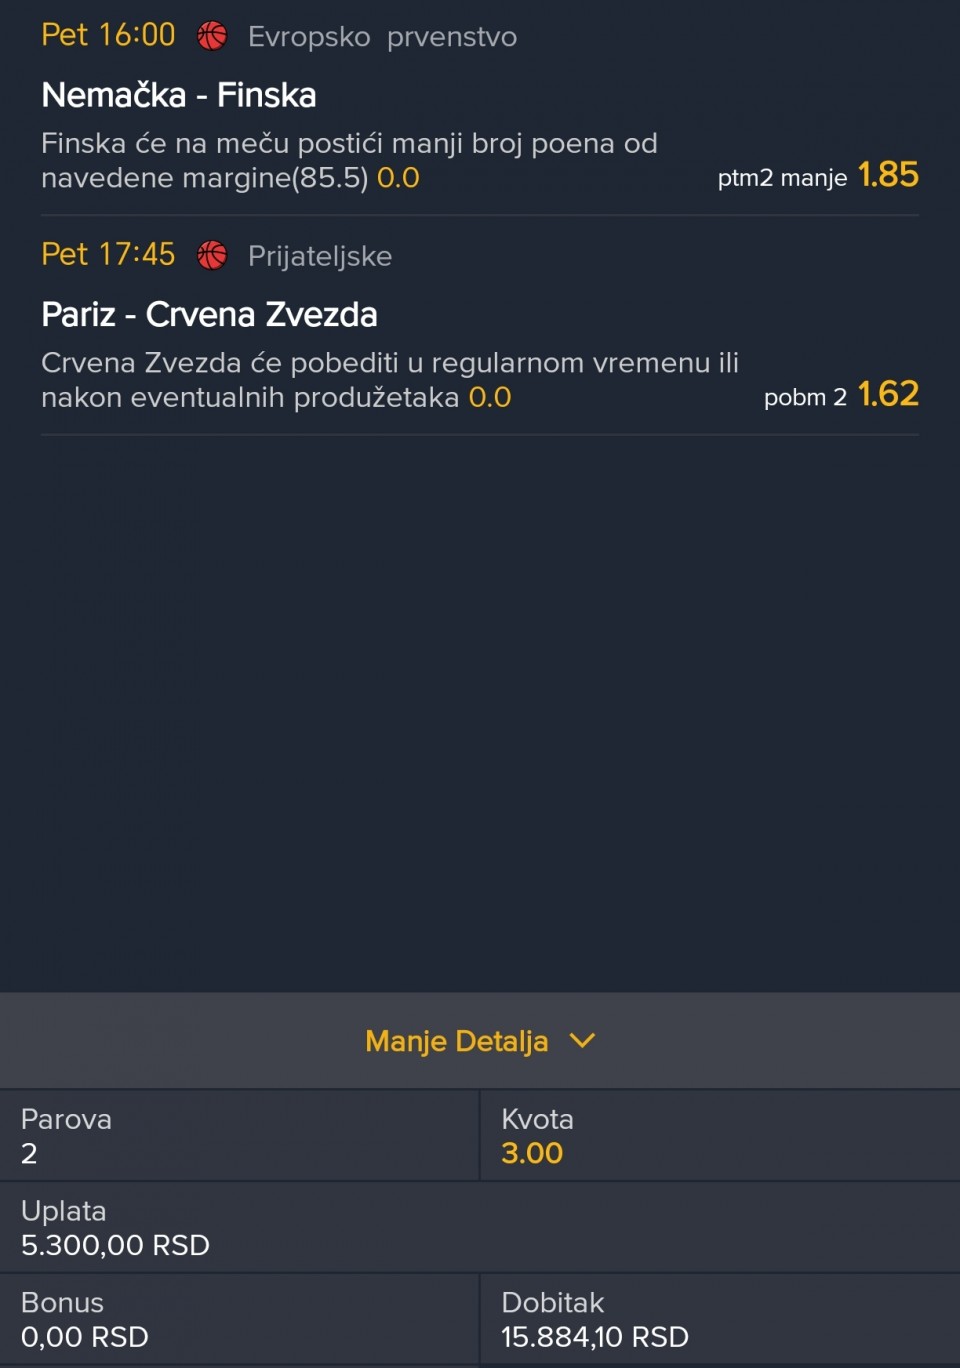This screenshot has width=960, height=1368.
Task: Open the Nemačka - Finska match
Action: click(179, 95)
